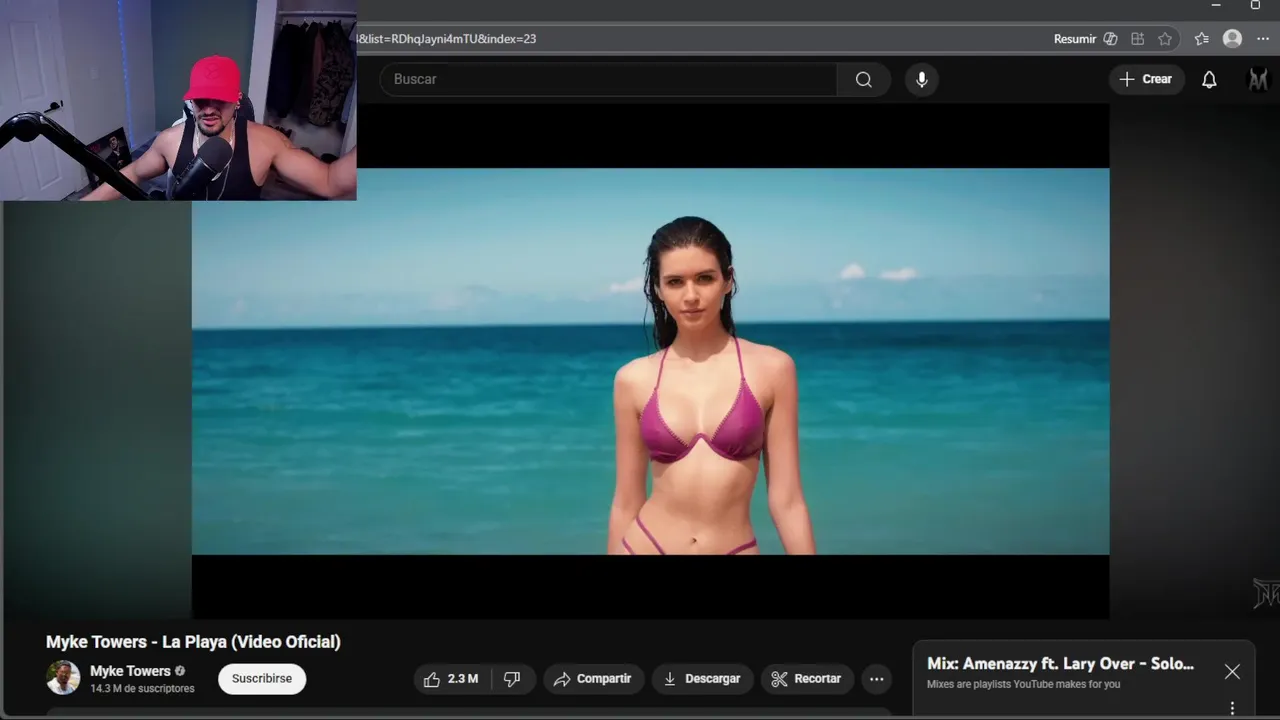The width and height of the screenshot is (1280, 720).
Task: Click the 14.3 M de suscriptores text
Action: tap(142, 689)
